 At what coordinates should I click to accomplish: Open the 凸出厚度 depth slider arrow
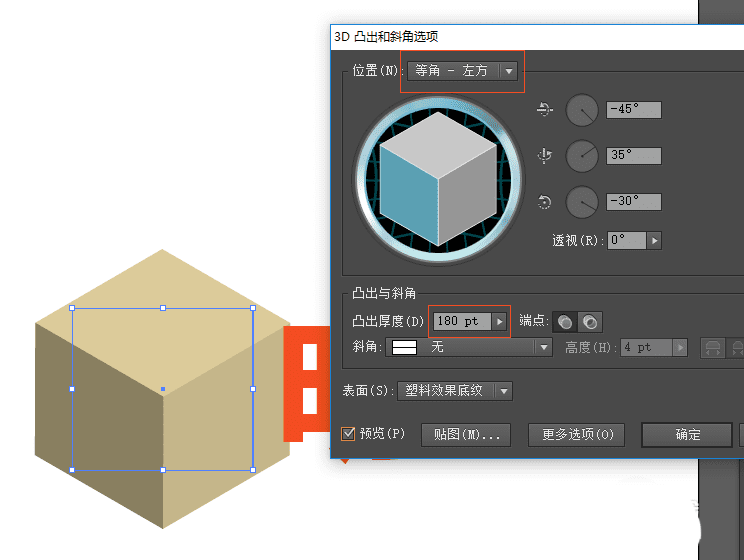coord(499,322)
